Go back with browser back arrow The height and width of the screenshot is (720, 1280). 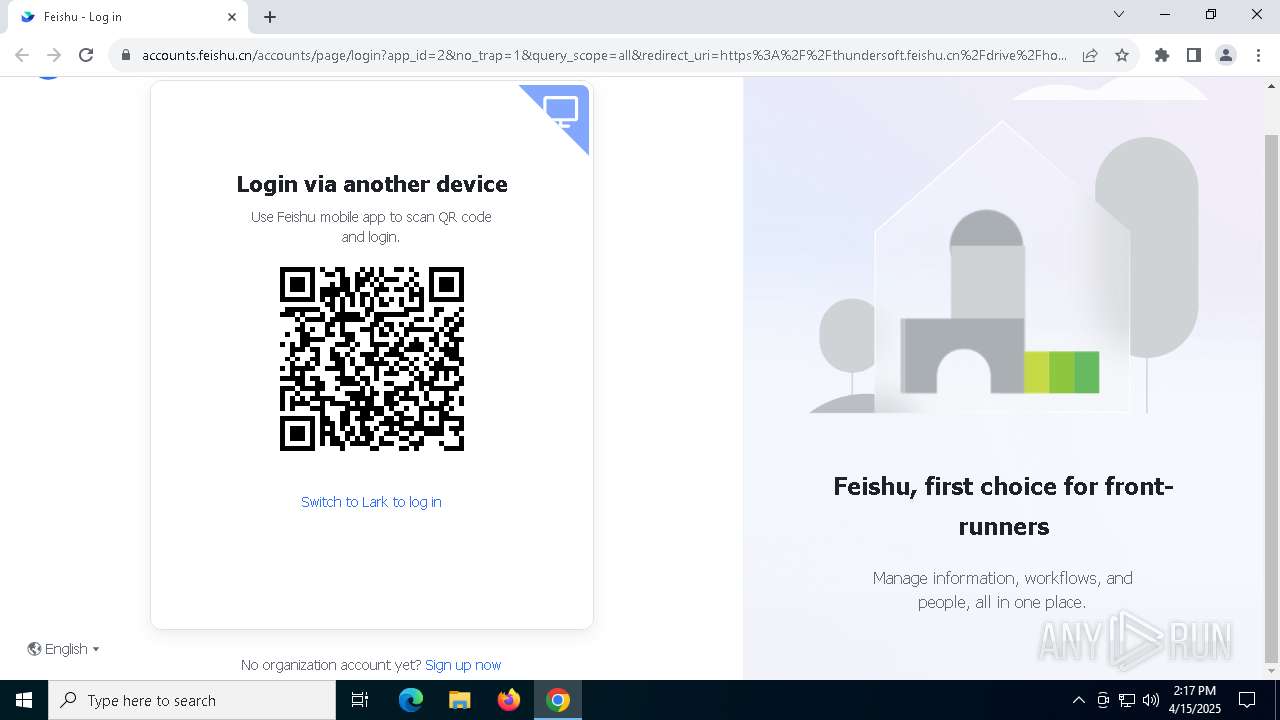point(22,55)
